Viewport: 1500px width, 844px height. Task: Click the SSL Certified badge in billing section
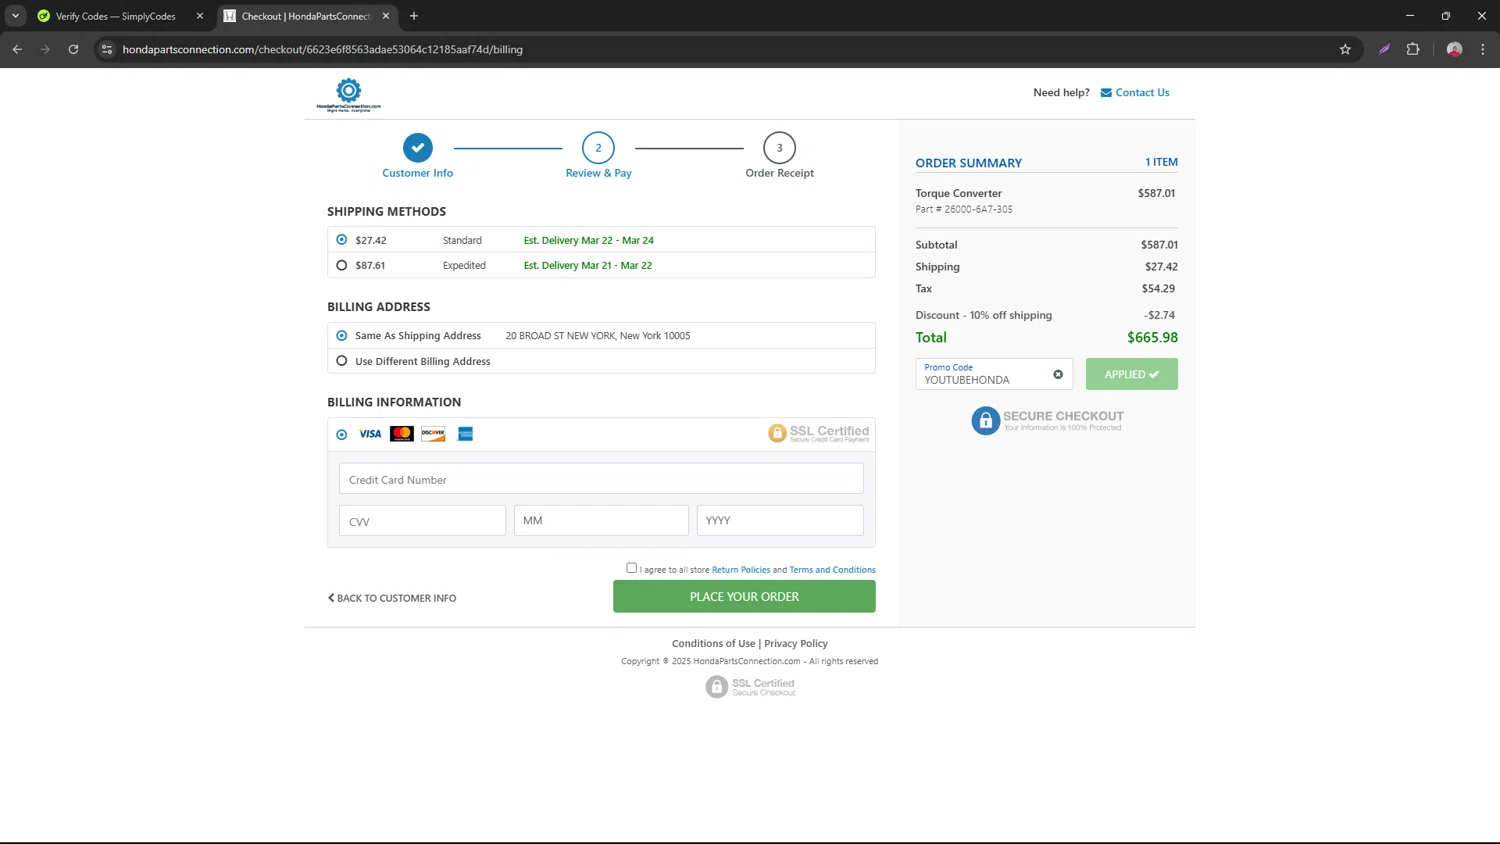coord(819,433)
